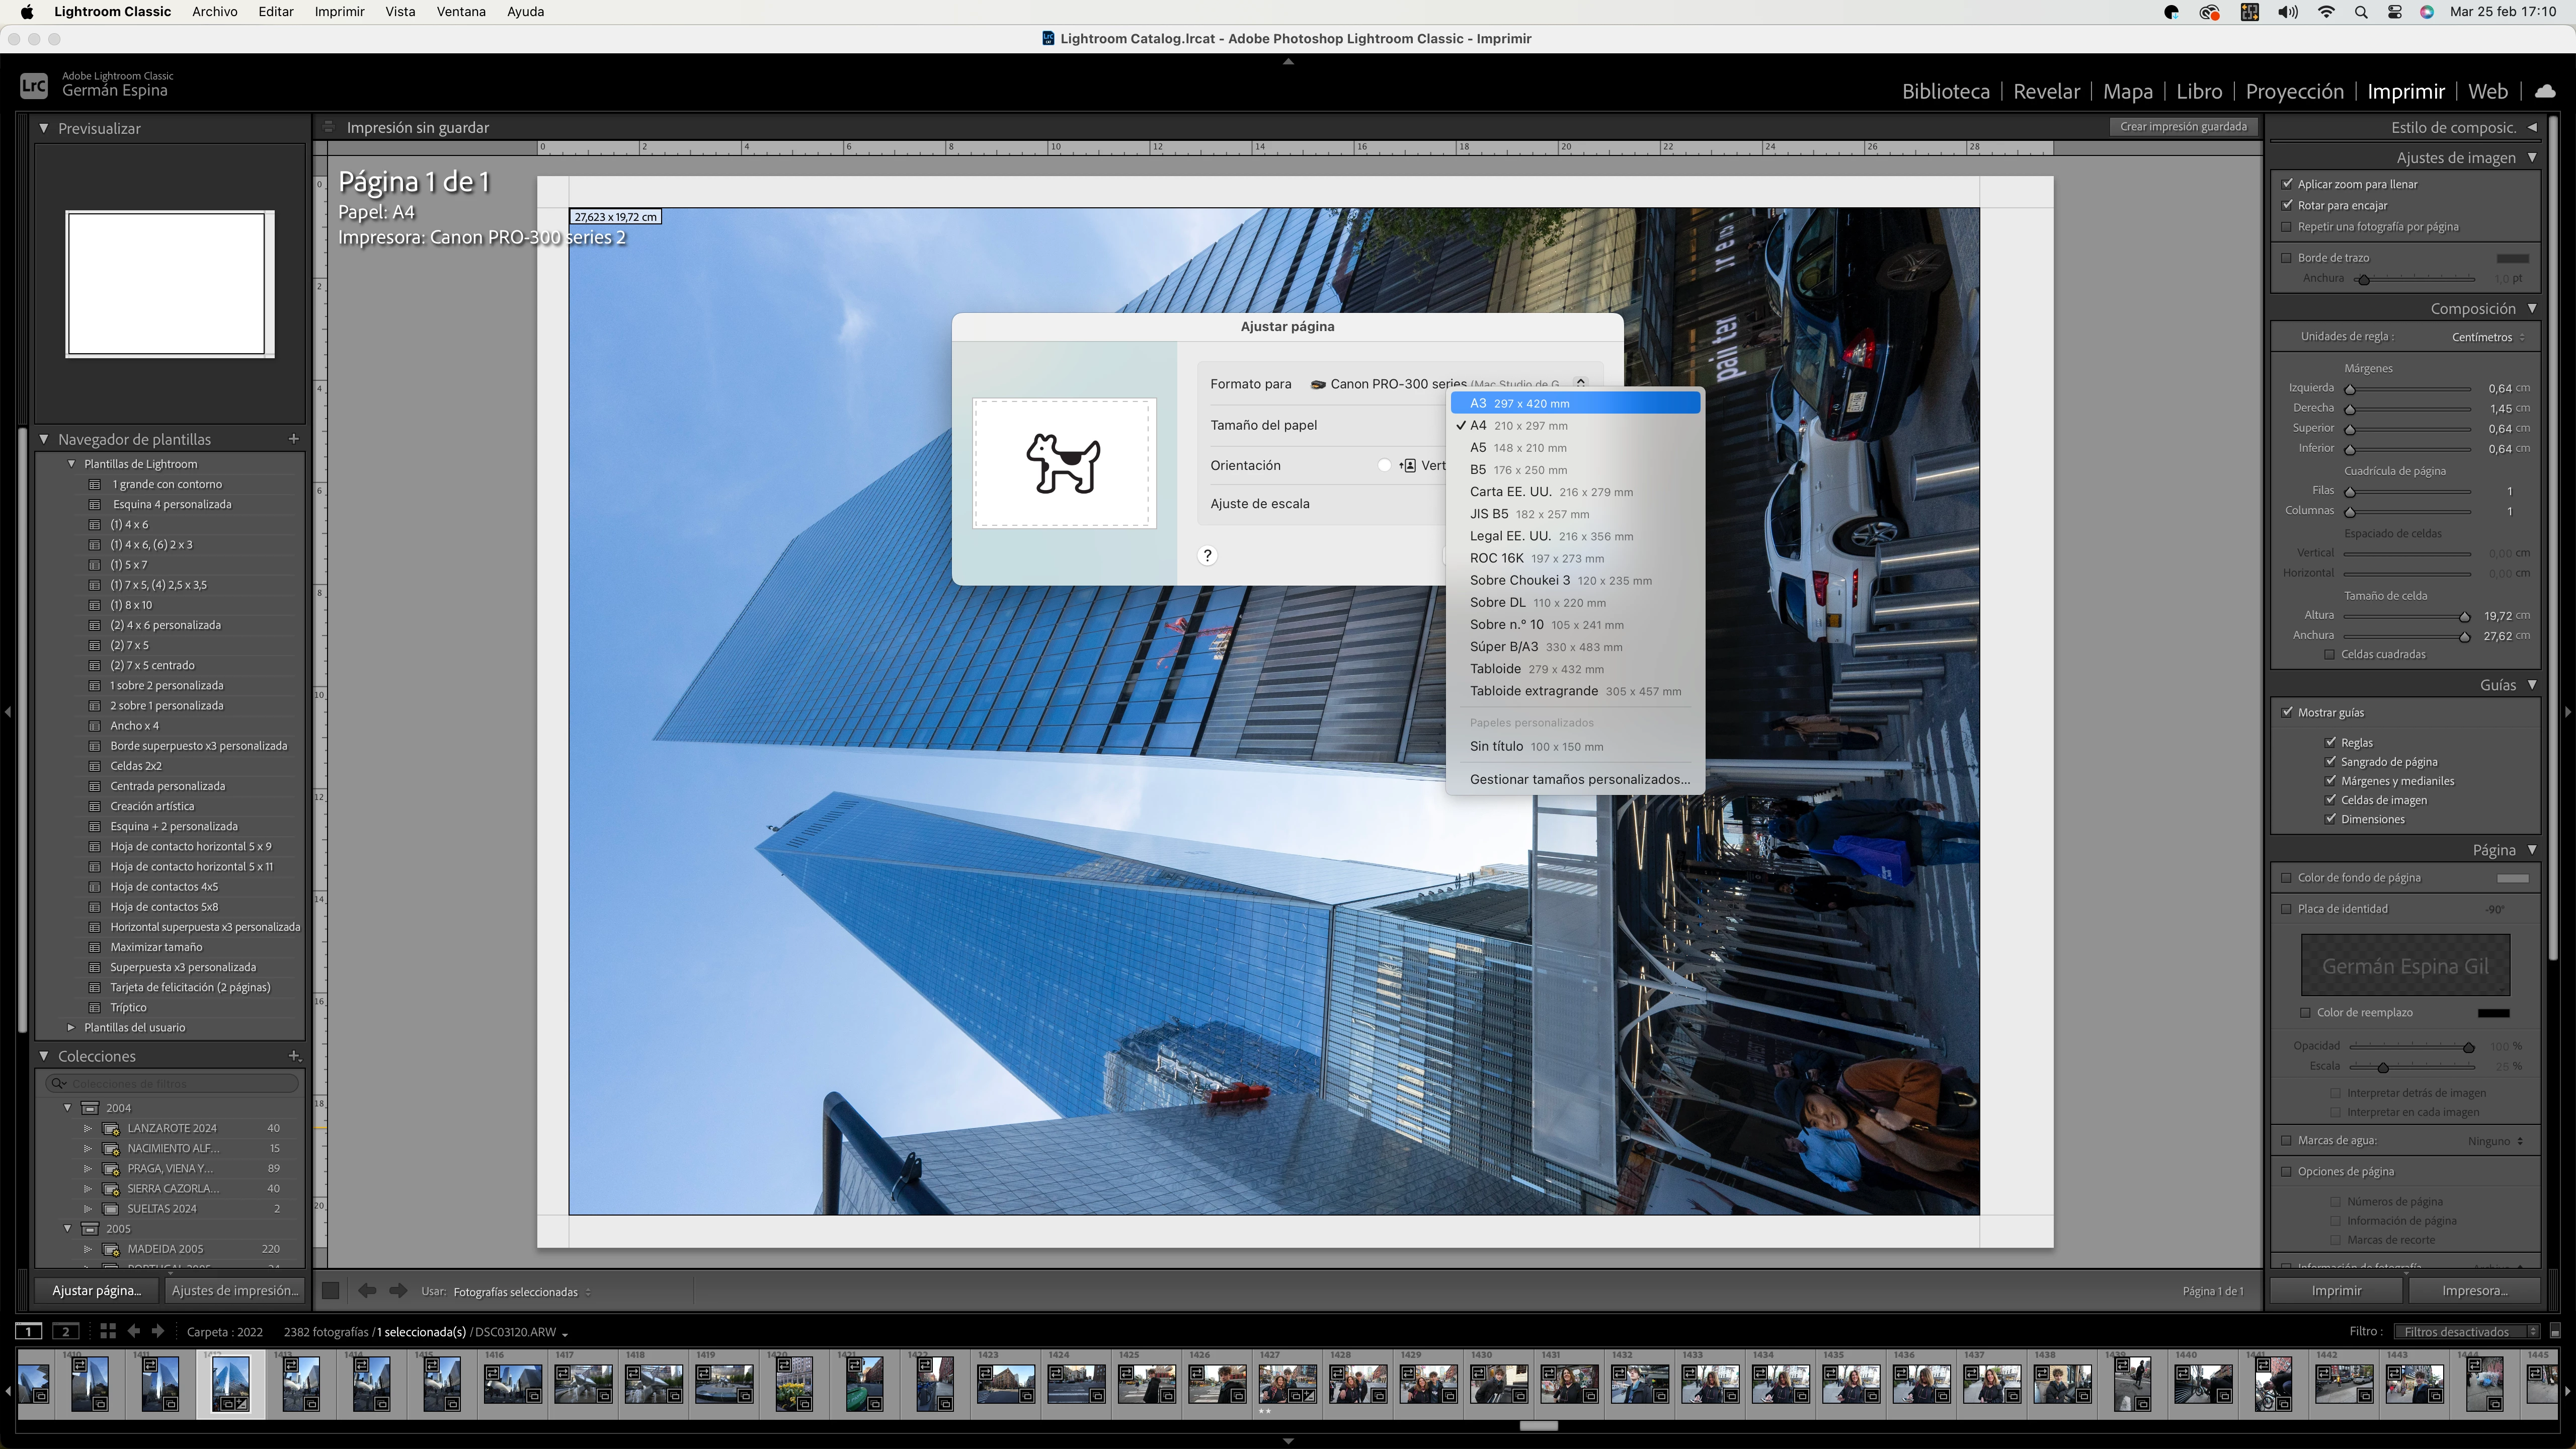Click the secondary display 2 icon
2576x1449 pixels.
pyautogui.click(x=66, y=1331)
